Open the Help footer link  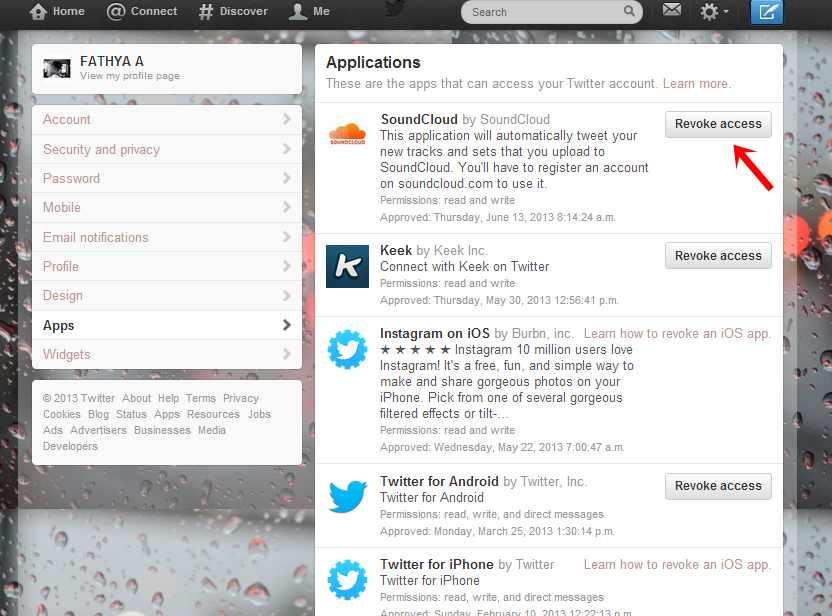click(x=168, y=398)
